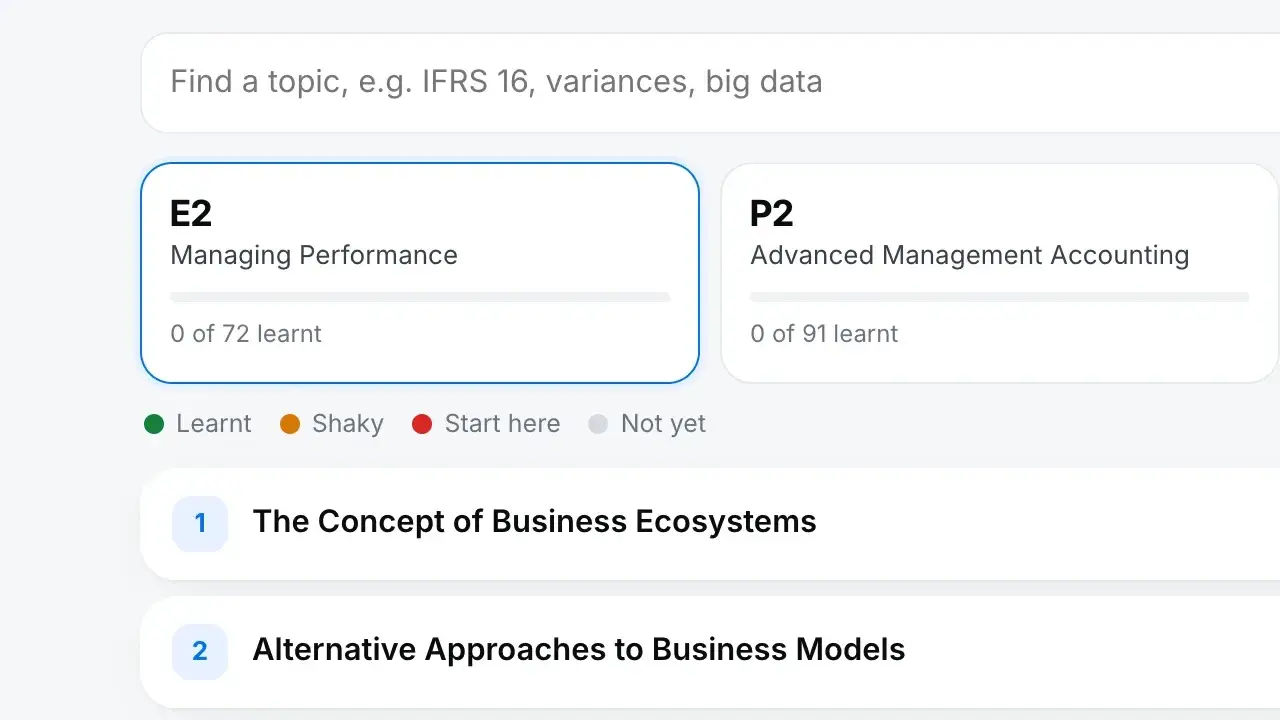The height and width of the screenshot is (720, 1280).
Task: Click the number 1 section badge
Action: click(x=200, y=523)
